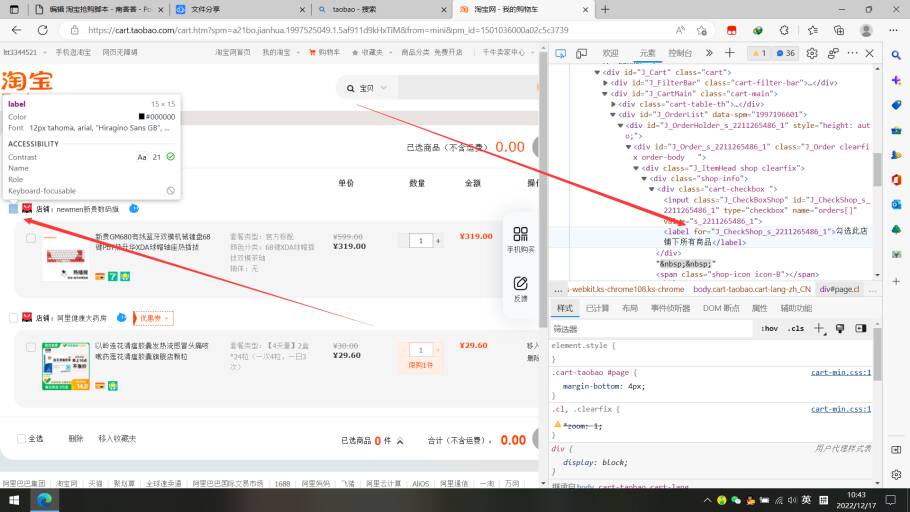Open Edge sidebar search icon
Viewport: 910px width, 512px height.
pyautogui.click(x=897, y=55)
